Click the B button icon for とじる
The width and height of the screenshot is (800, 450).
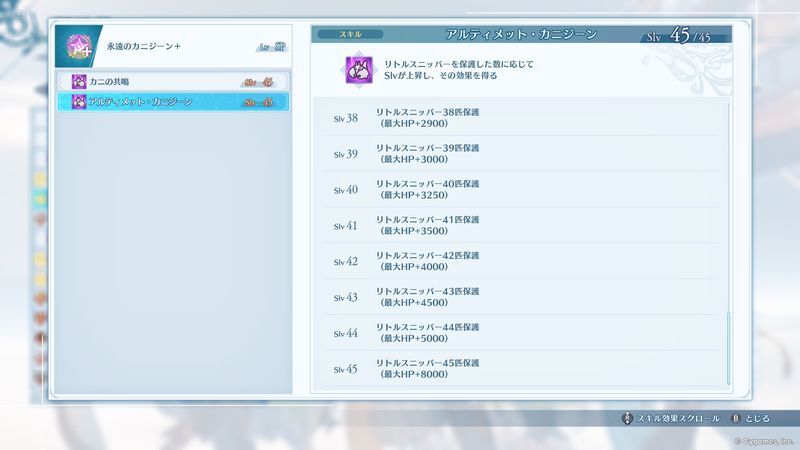736,418
